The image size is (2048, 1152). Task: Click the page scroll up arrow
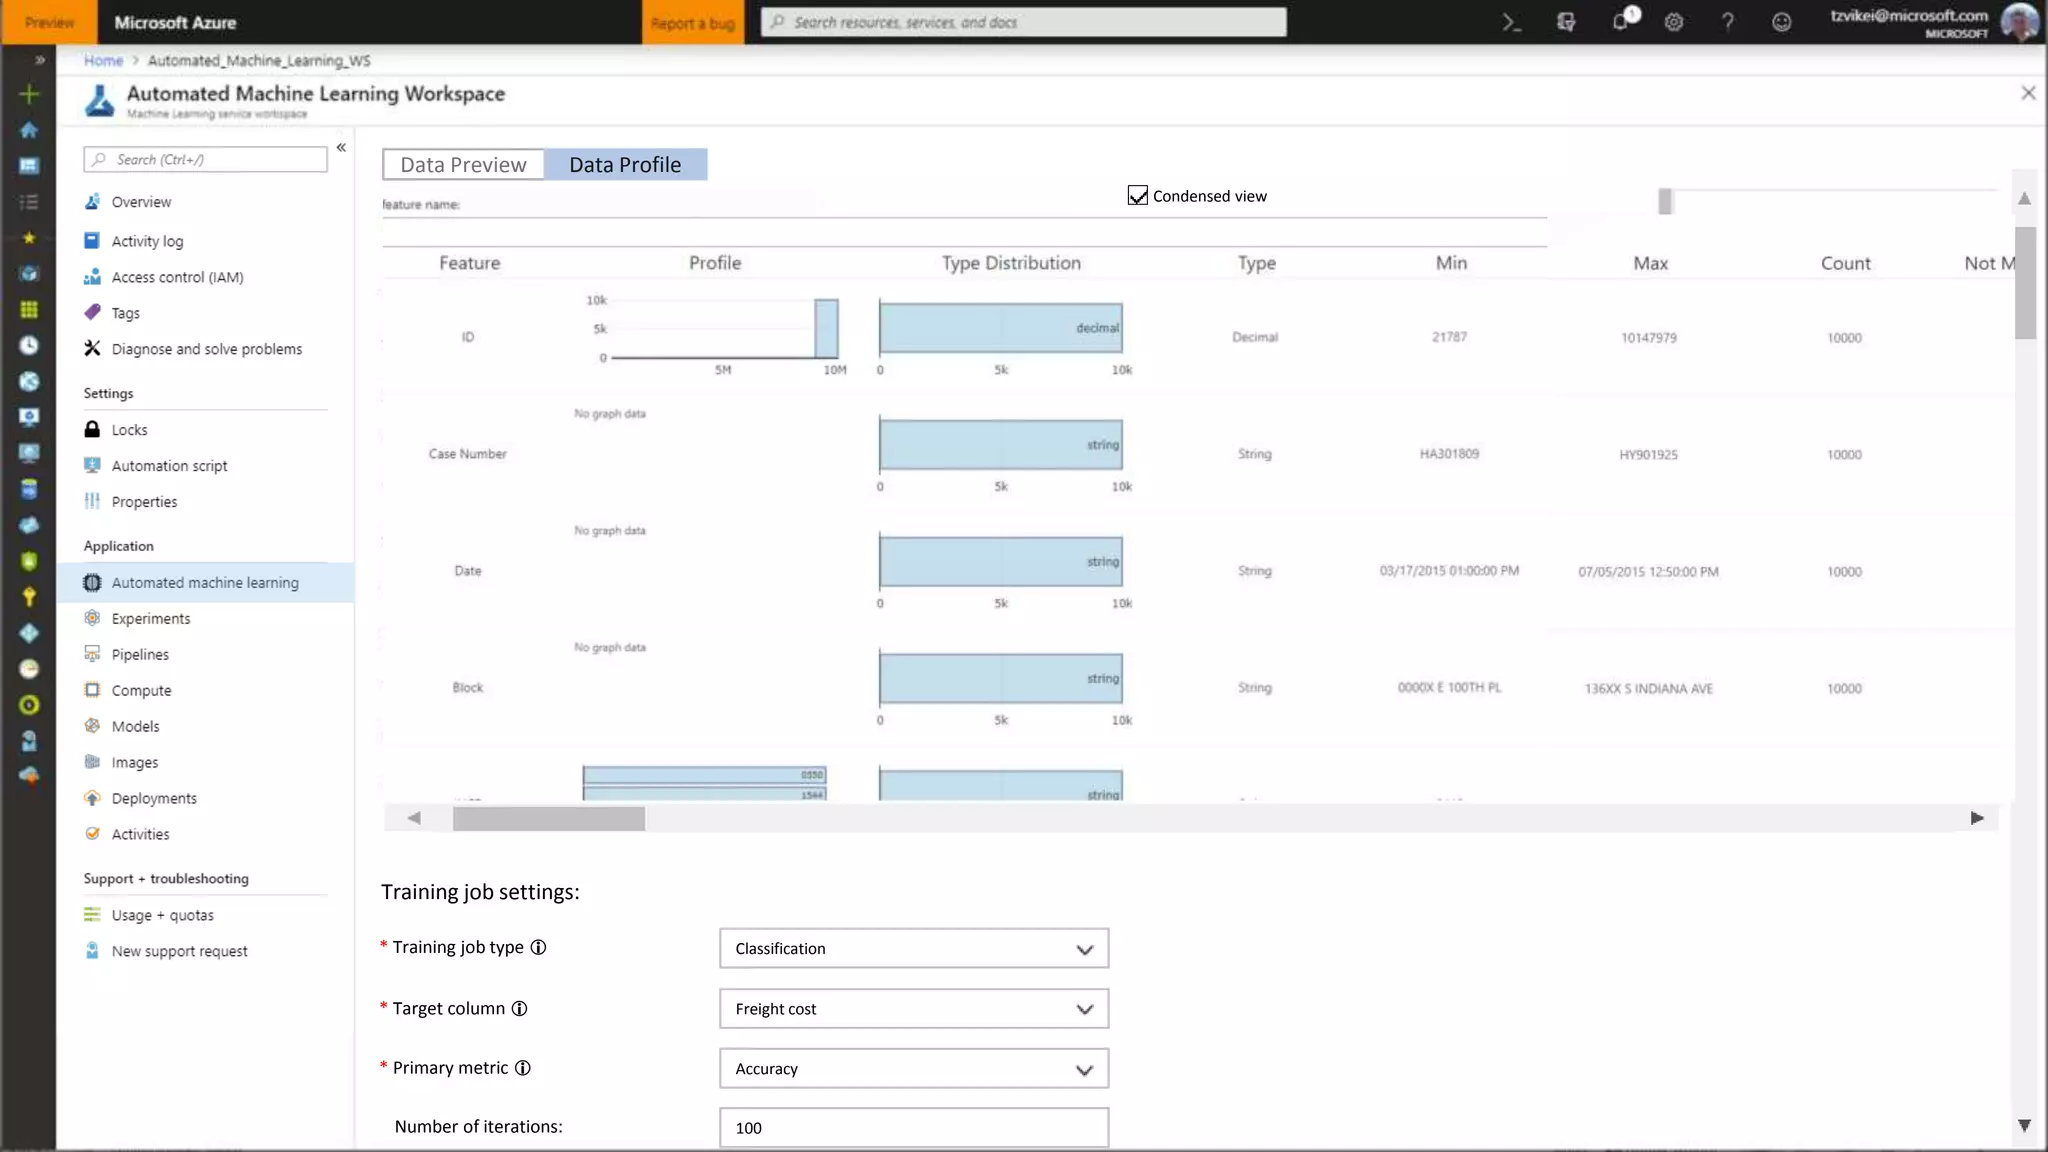[x=2025, y=198]
